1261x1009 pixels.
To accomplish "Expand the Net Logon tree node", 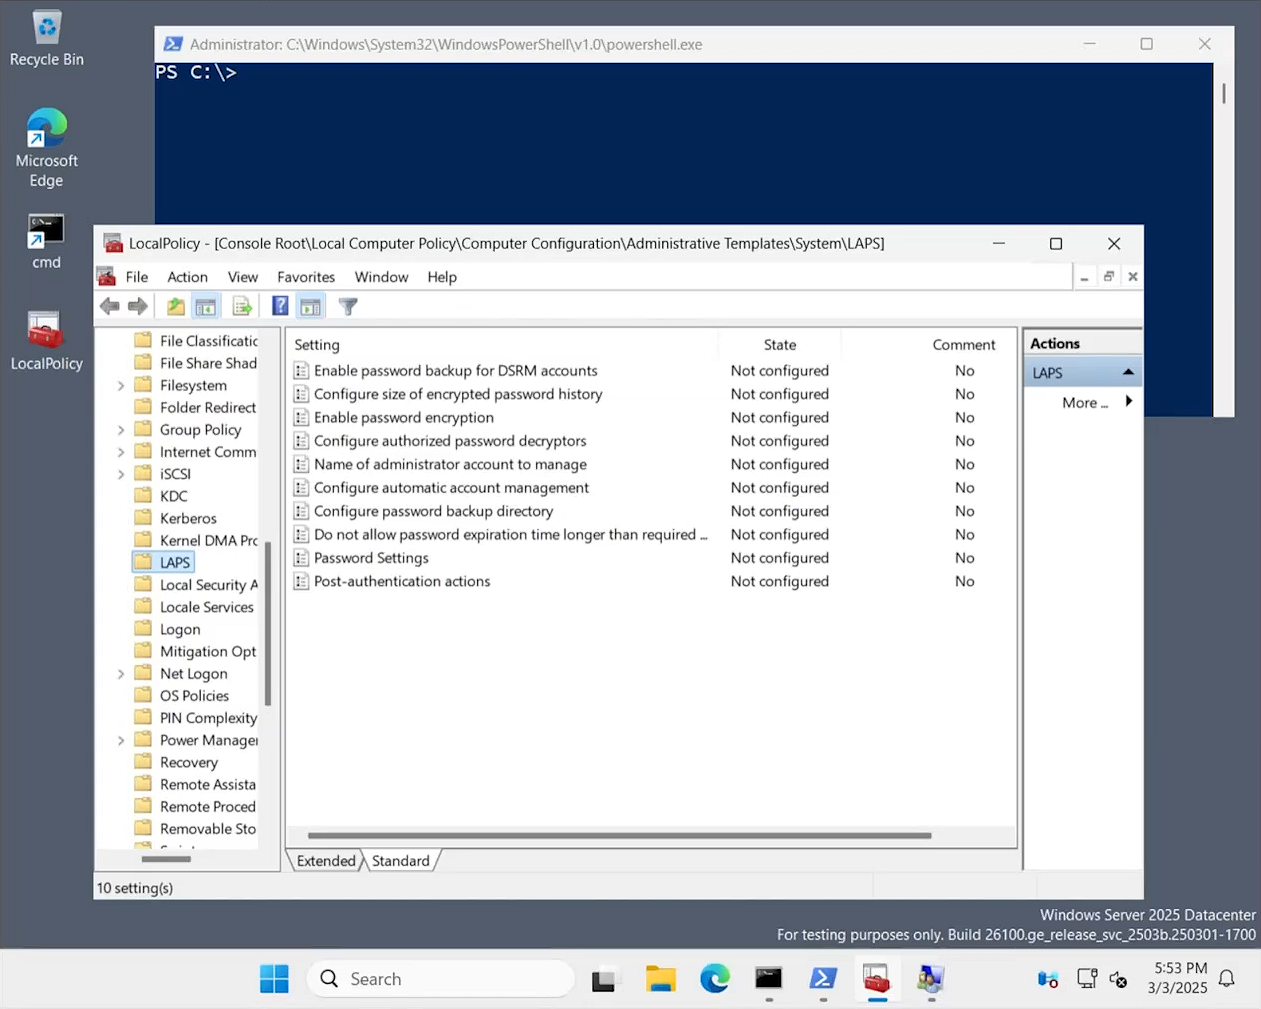I will coord(121,674).
